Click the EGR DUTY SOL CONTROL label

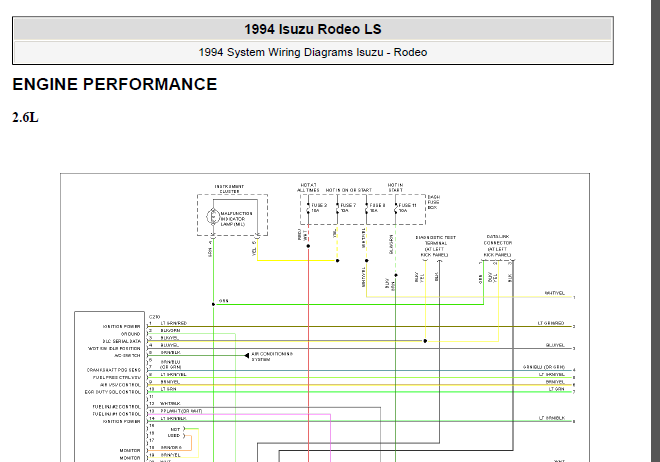pyautogui.click(x=113, y=392)
